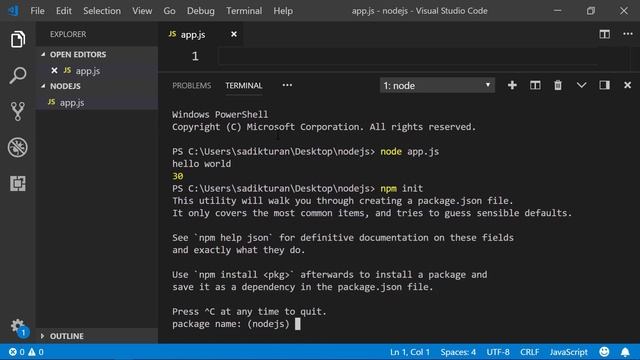The image size is (640, 360).
Task: Click the panel chevron down icon
Action: (x=581, y=85)
